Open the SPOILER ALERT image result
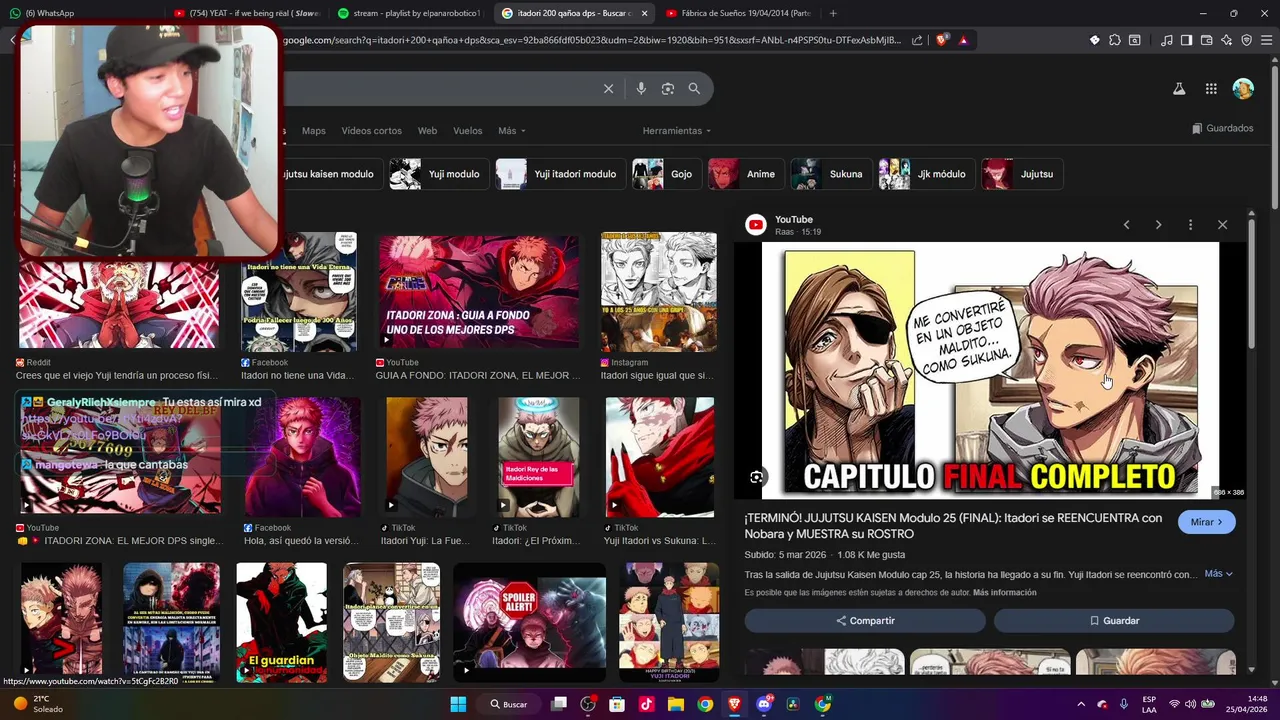1280x720 pixels. pyautogui.click(x=530, y=622)
